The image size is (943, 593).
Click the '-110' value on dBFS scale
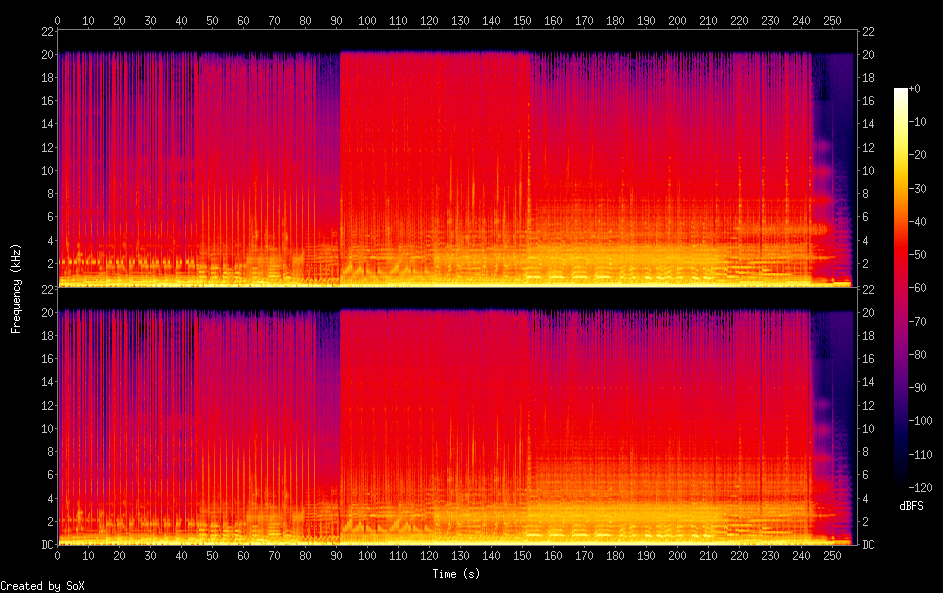(920, 454)
